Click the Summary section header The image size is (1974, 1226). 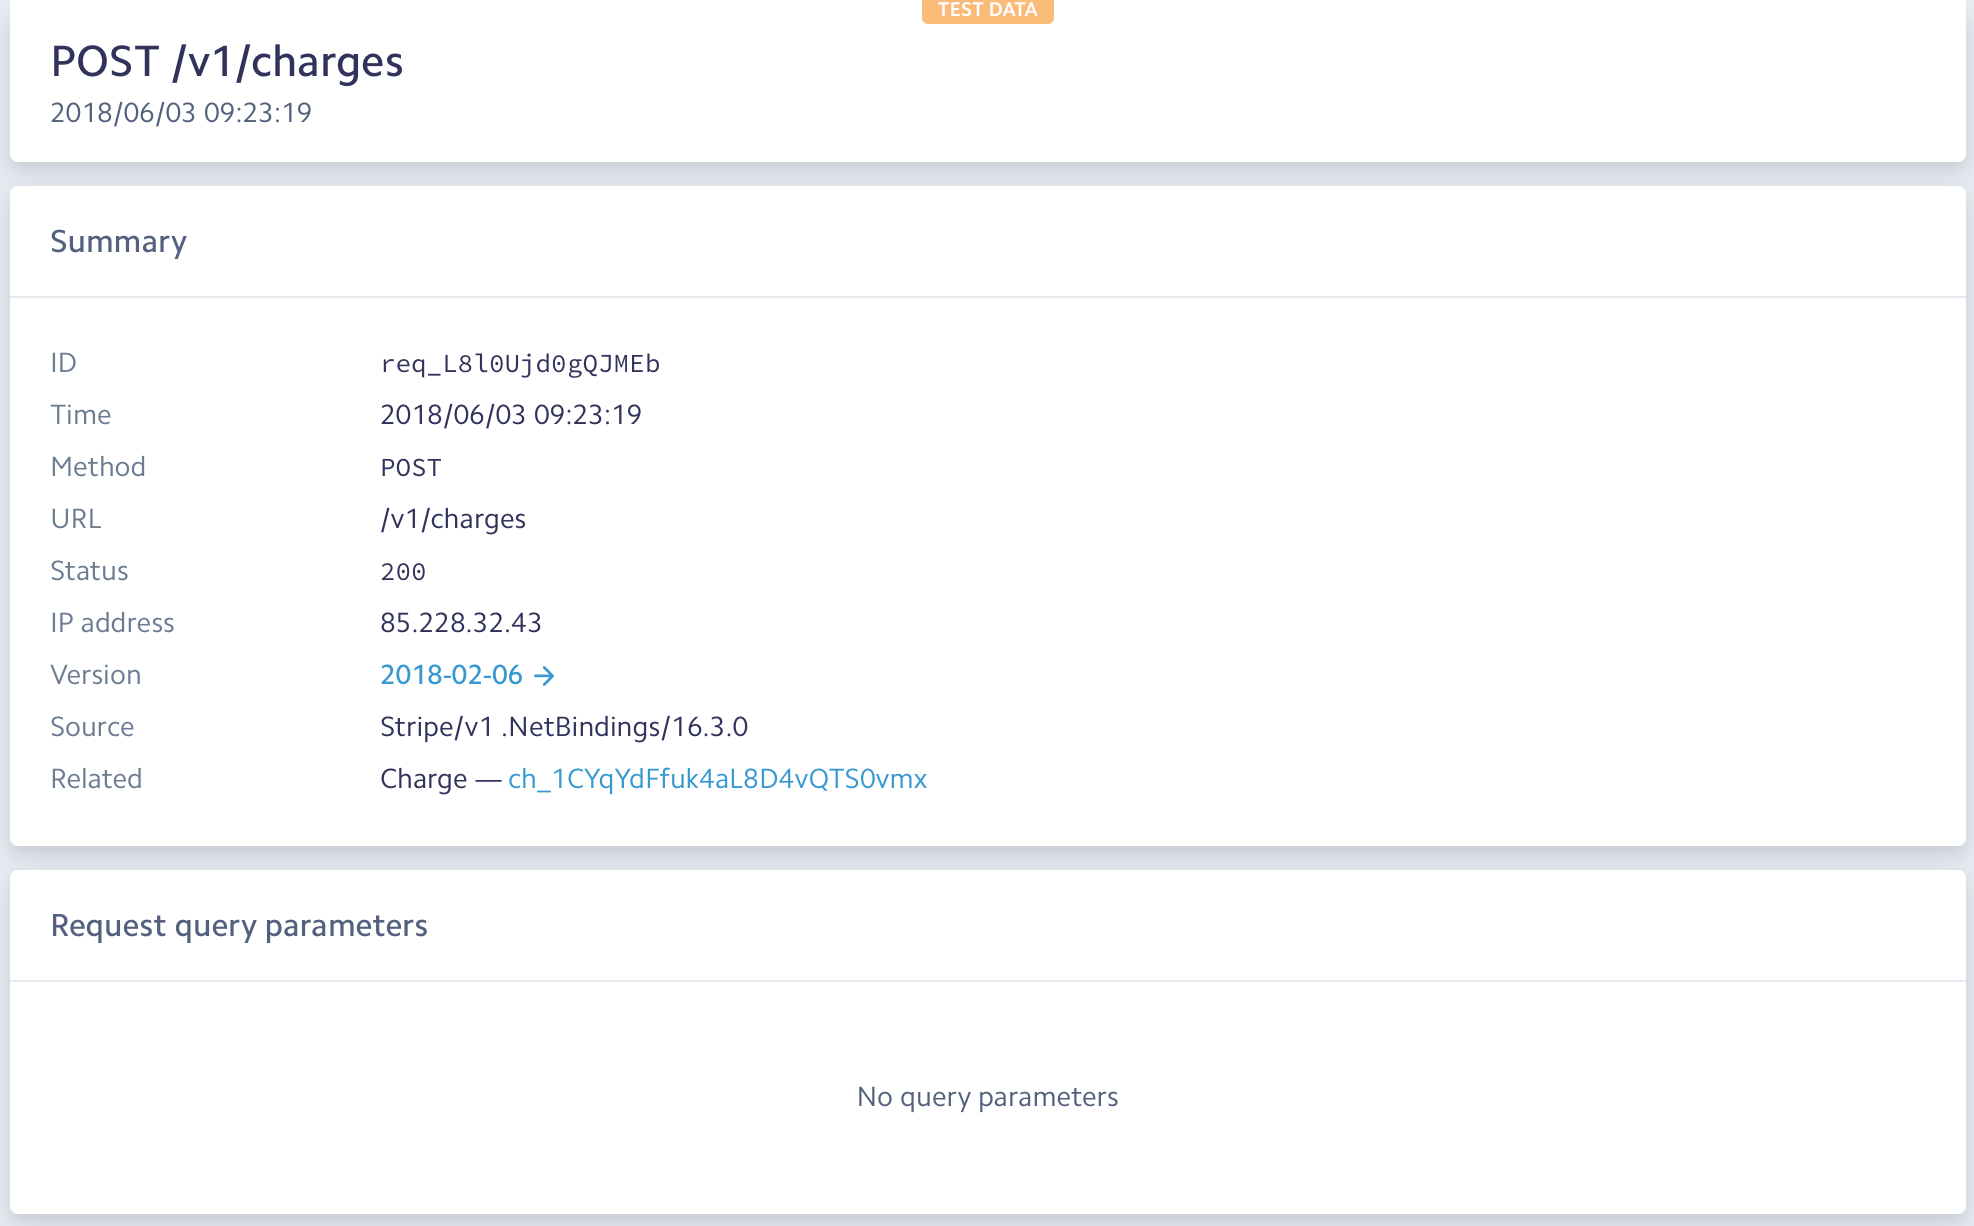point(118,241)
